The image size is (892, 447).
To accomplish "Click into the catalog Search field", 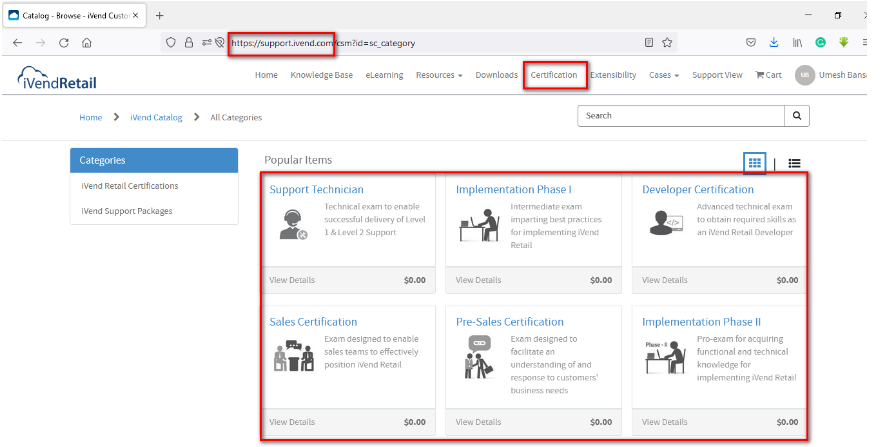I will pyautogui.click(x=681, y=115).
